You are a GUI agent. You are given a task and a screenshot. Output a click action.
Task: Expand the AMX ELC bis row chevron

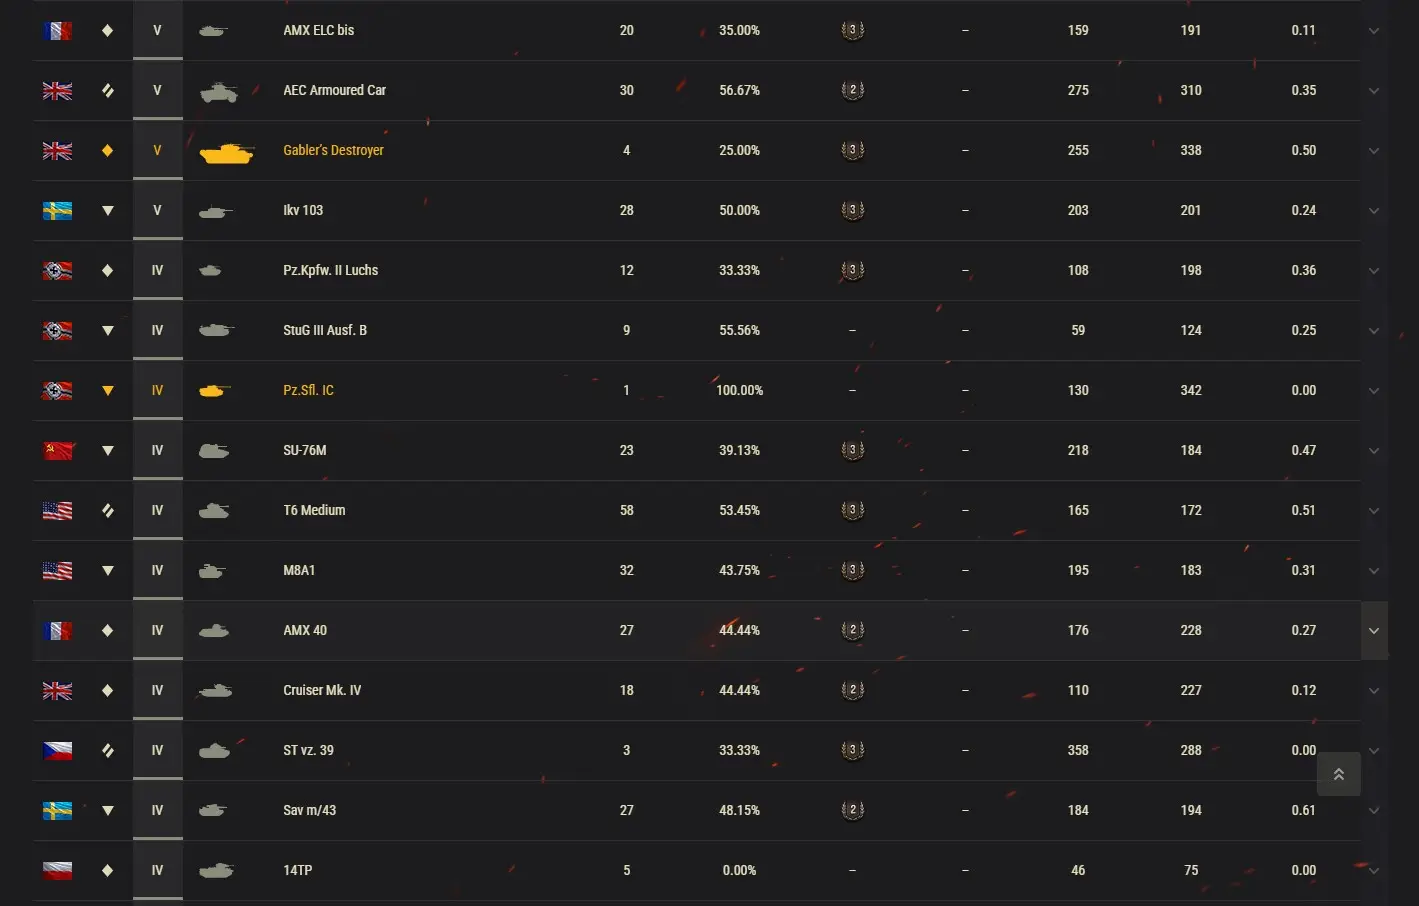(1374, 31)
